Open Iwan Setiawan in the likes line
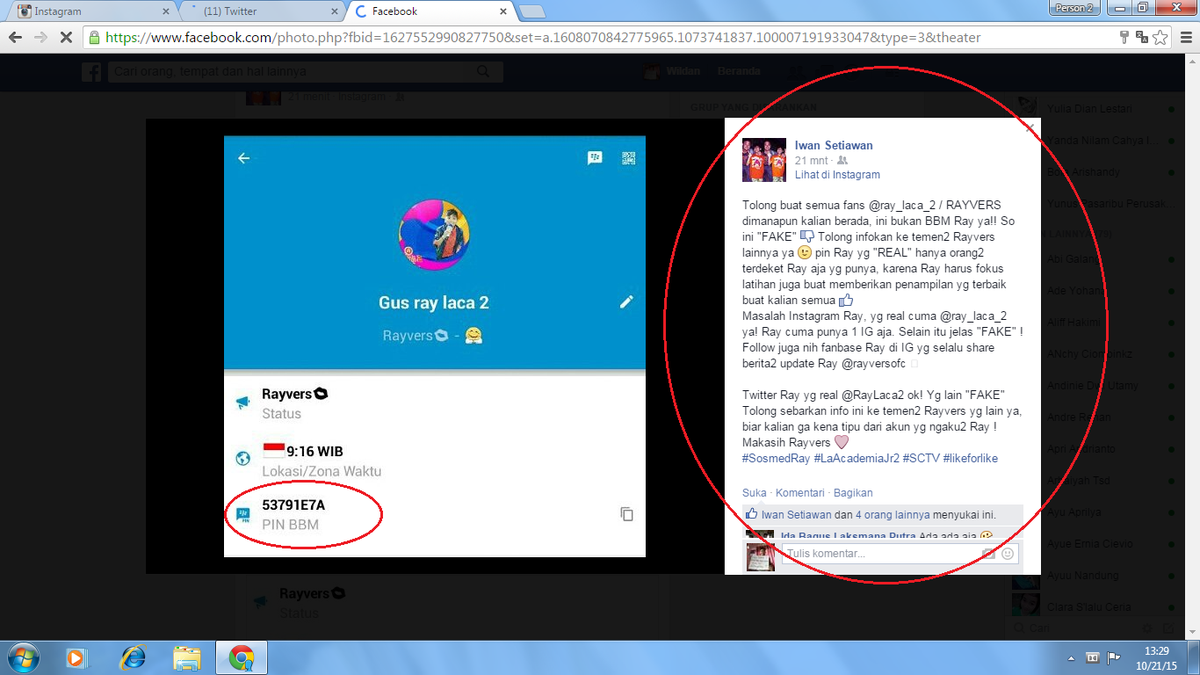Screen dimensions: 1200x675 pyautogui.click(x=796, y=515)
